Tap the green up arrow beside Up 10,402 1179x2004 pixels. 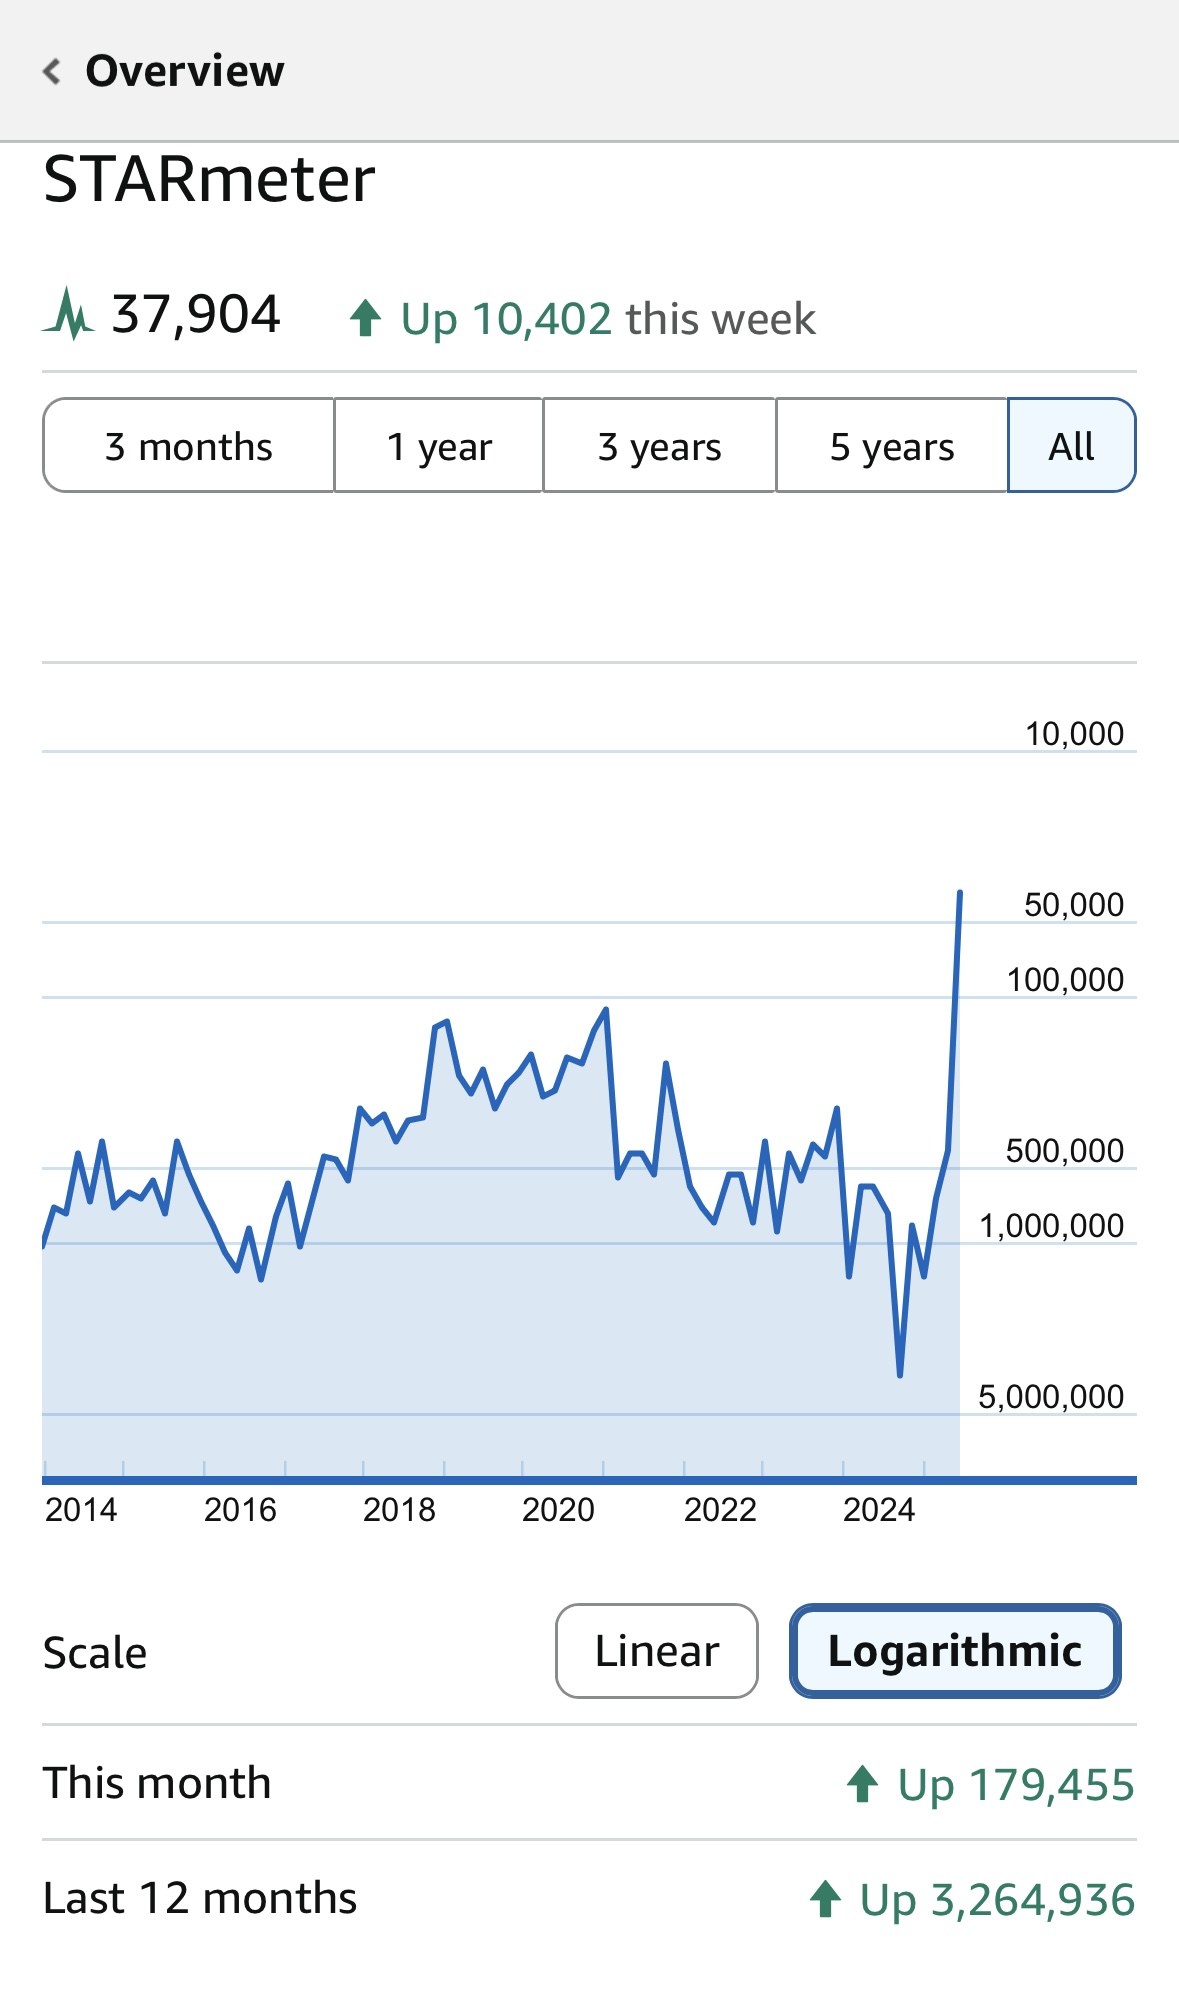366,319
